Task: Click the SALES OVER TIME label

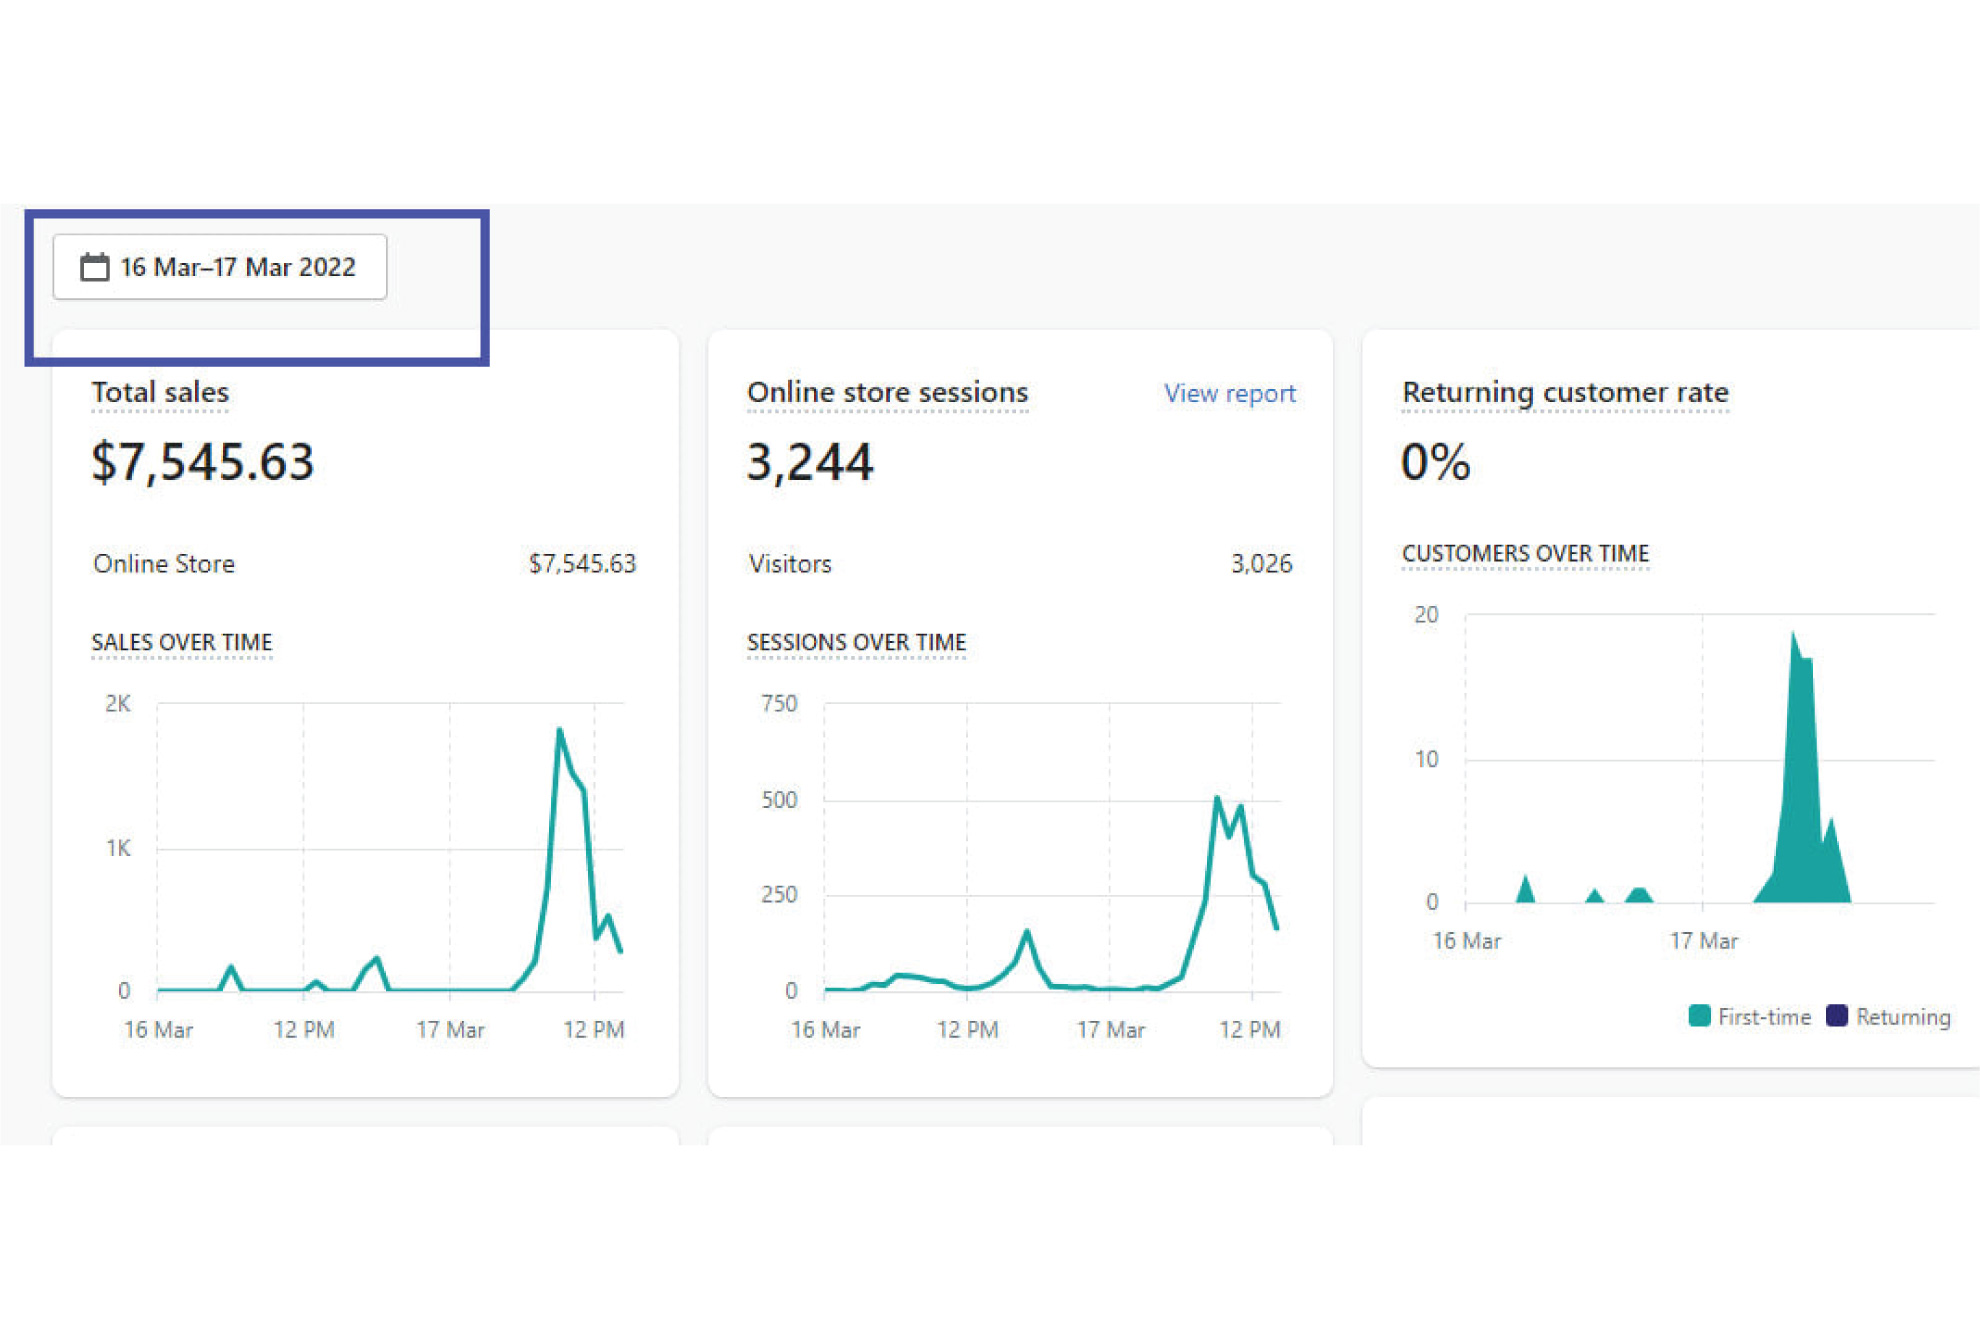Action: [x=181, y=642]
